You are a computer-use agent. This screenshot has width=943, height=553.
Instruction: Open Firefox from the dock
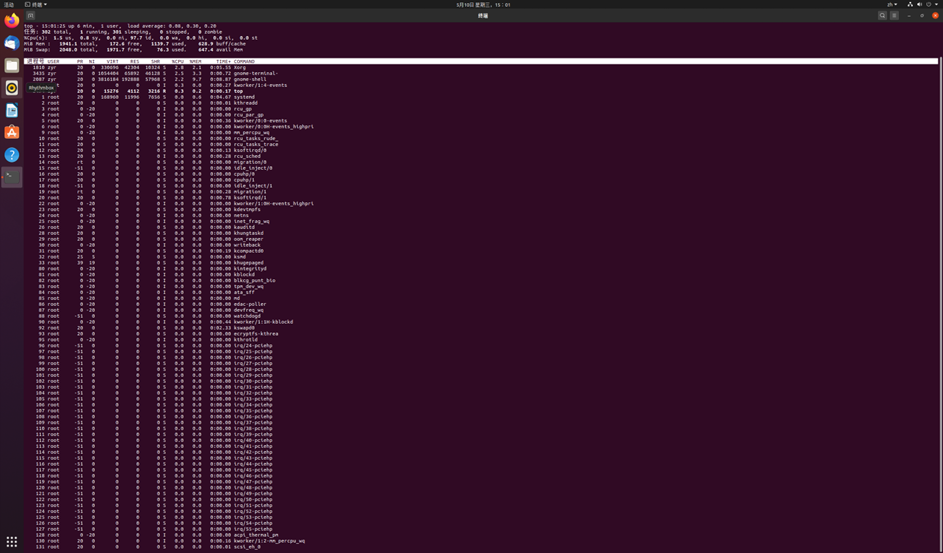11,20
